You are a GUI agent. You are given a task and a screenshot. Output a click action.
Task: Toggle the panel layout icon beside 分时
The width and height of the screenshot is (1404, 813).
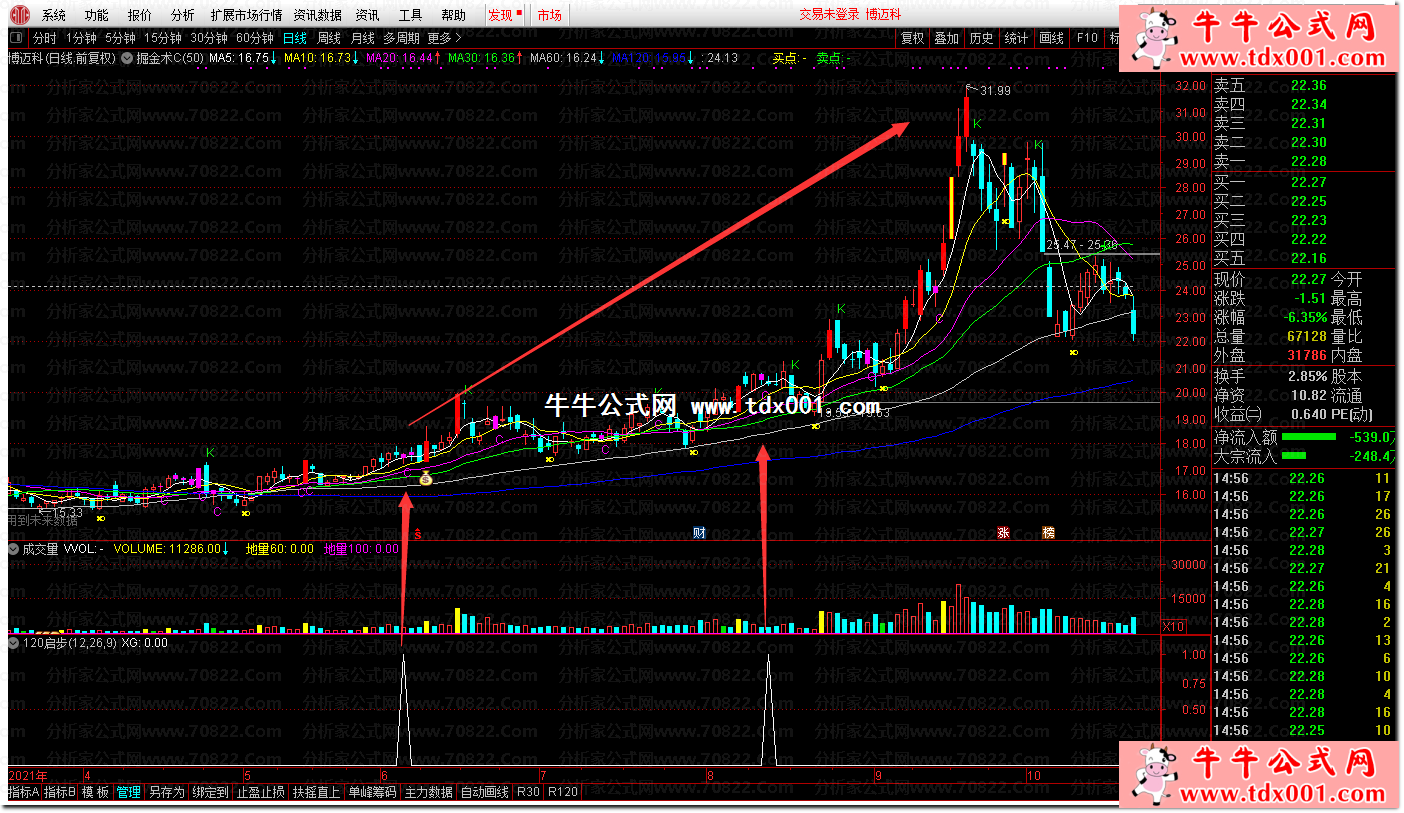[x=16, y=39]
